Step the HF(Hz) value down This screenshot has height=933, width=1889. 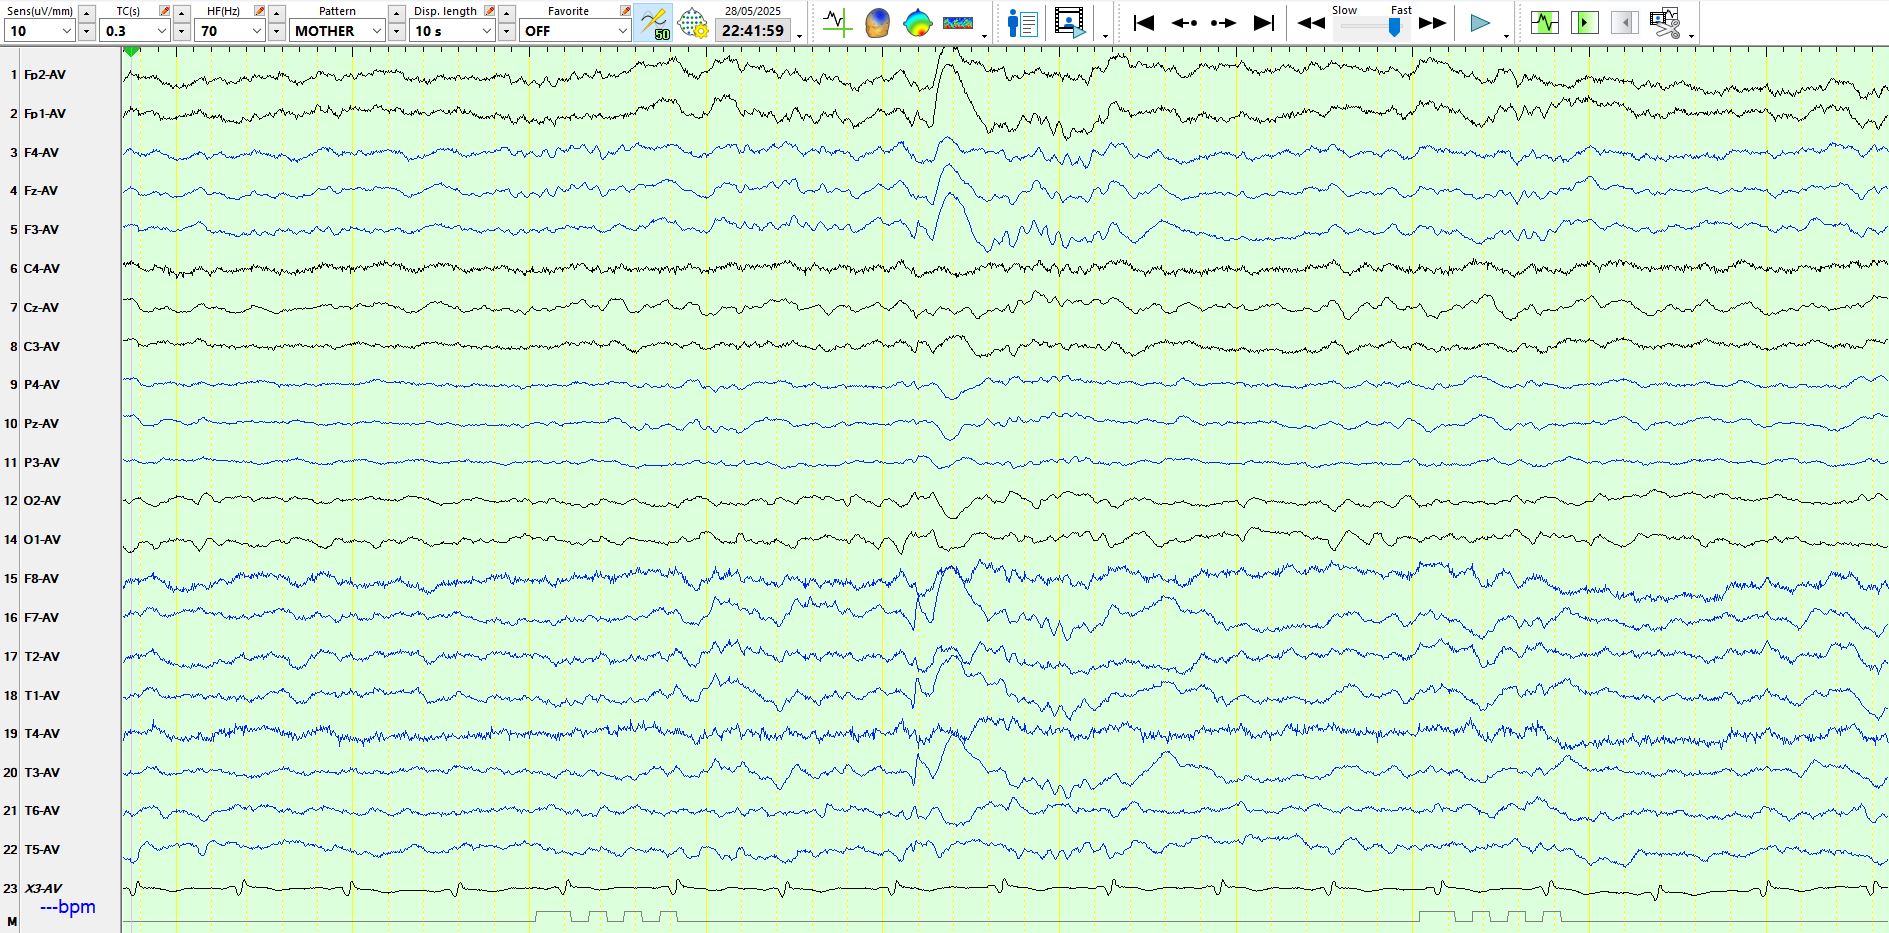[x=277, y=31]
